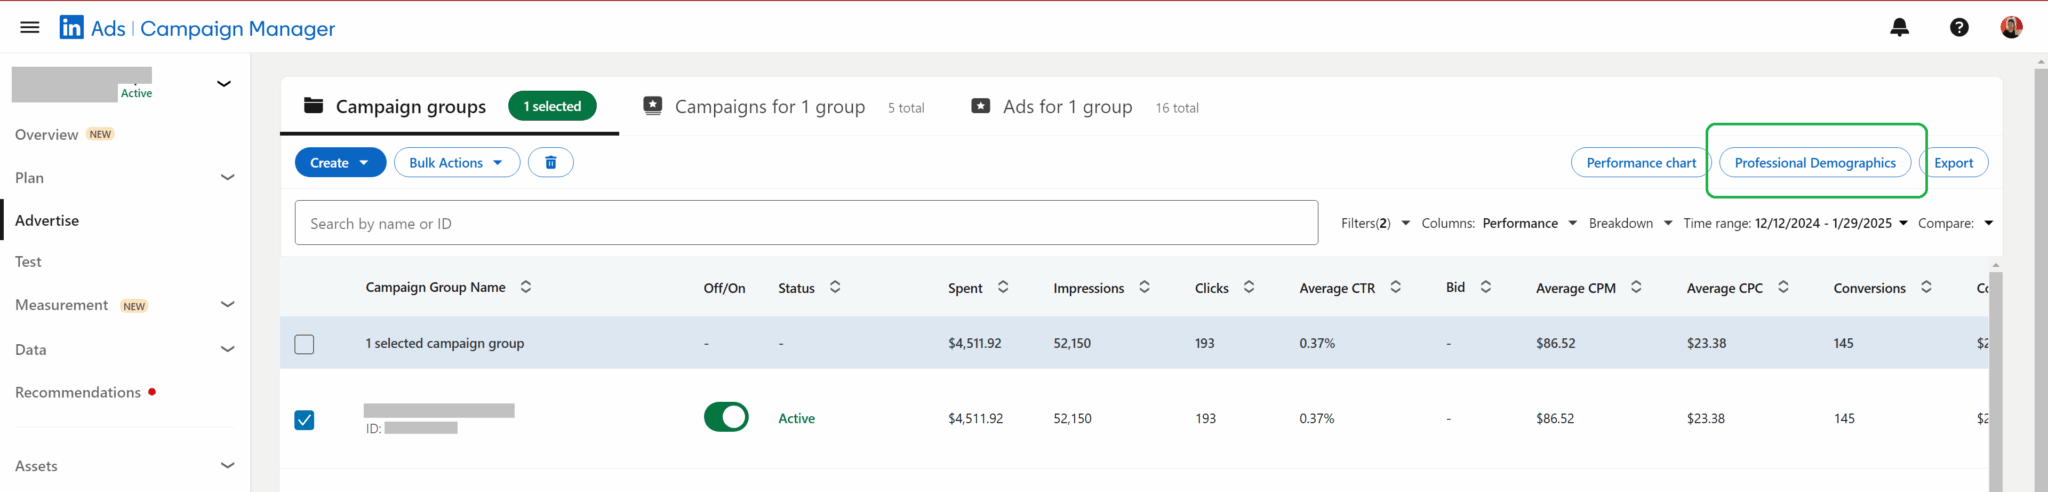This screenshot has width=2048, height=492.
Task: Sort by Bid column
Action: point(1486,287)
